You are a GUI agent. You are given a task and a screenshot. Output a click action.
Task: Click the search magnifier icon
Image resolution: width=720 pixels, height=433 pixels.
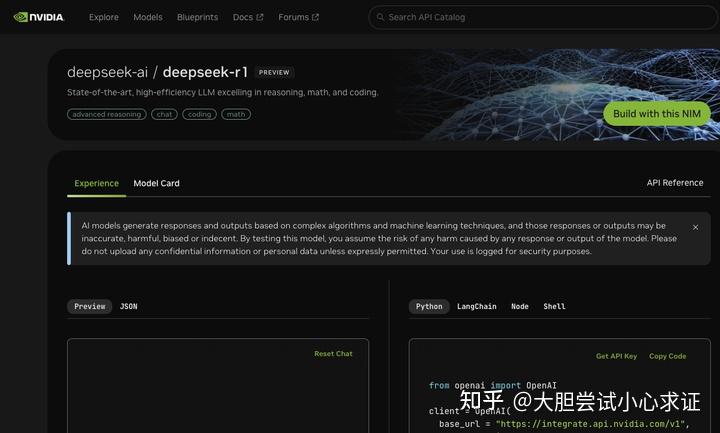(x=380, y=17)
